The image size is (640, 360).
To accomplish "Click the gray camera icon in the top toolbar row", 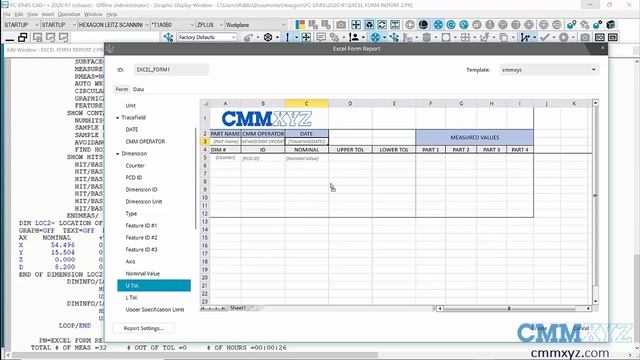I will [x=341, y=24].
